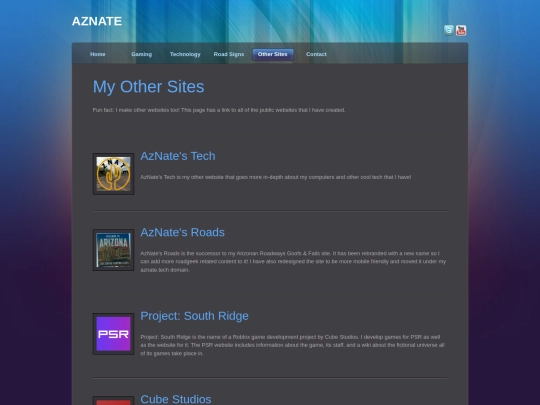Go to the Home menu item
The image size is (540, 405).
coord(98,54)
